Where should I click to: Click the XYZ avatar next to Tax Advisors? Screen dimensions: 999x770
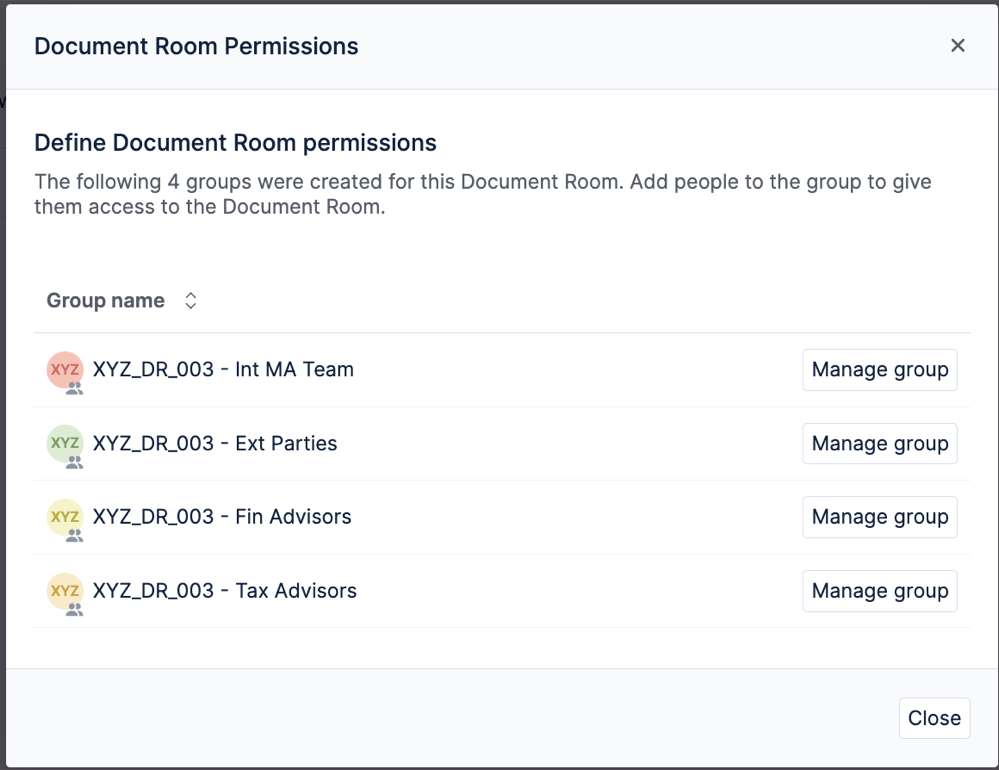(x=64, y=592)
